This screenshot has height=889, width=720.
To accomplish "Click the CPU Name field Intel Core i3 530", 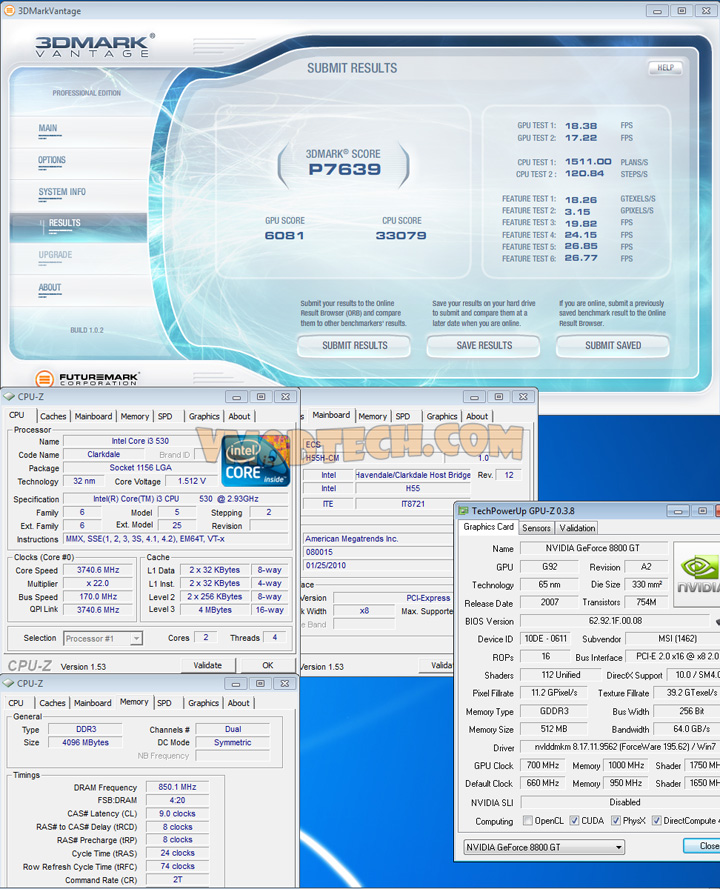I will click(x=140, y=441).
